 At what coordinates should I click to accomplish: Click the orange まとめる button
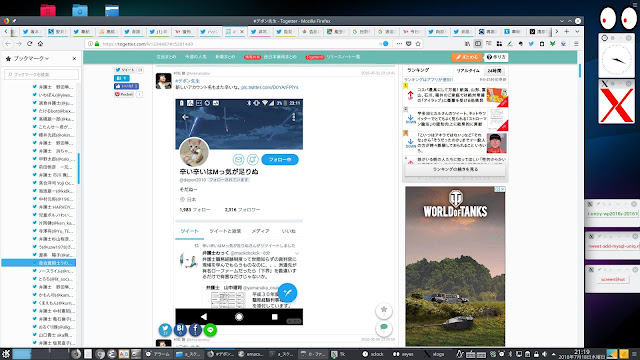coord(467,57)
